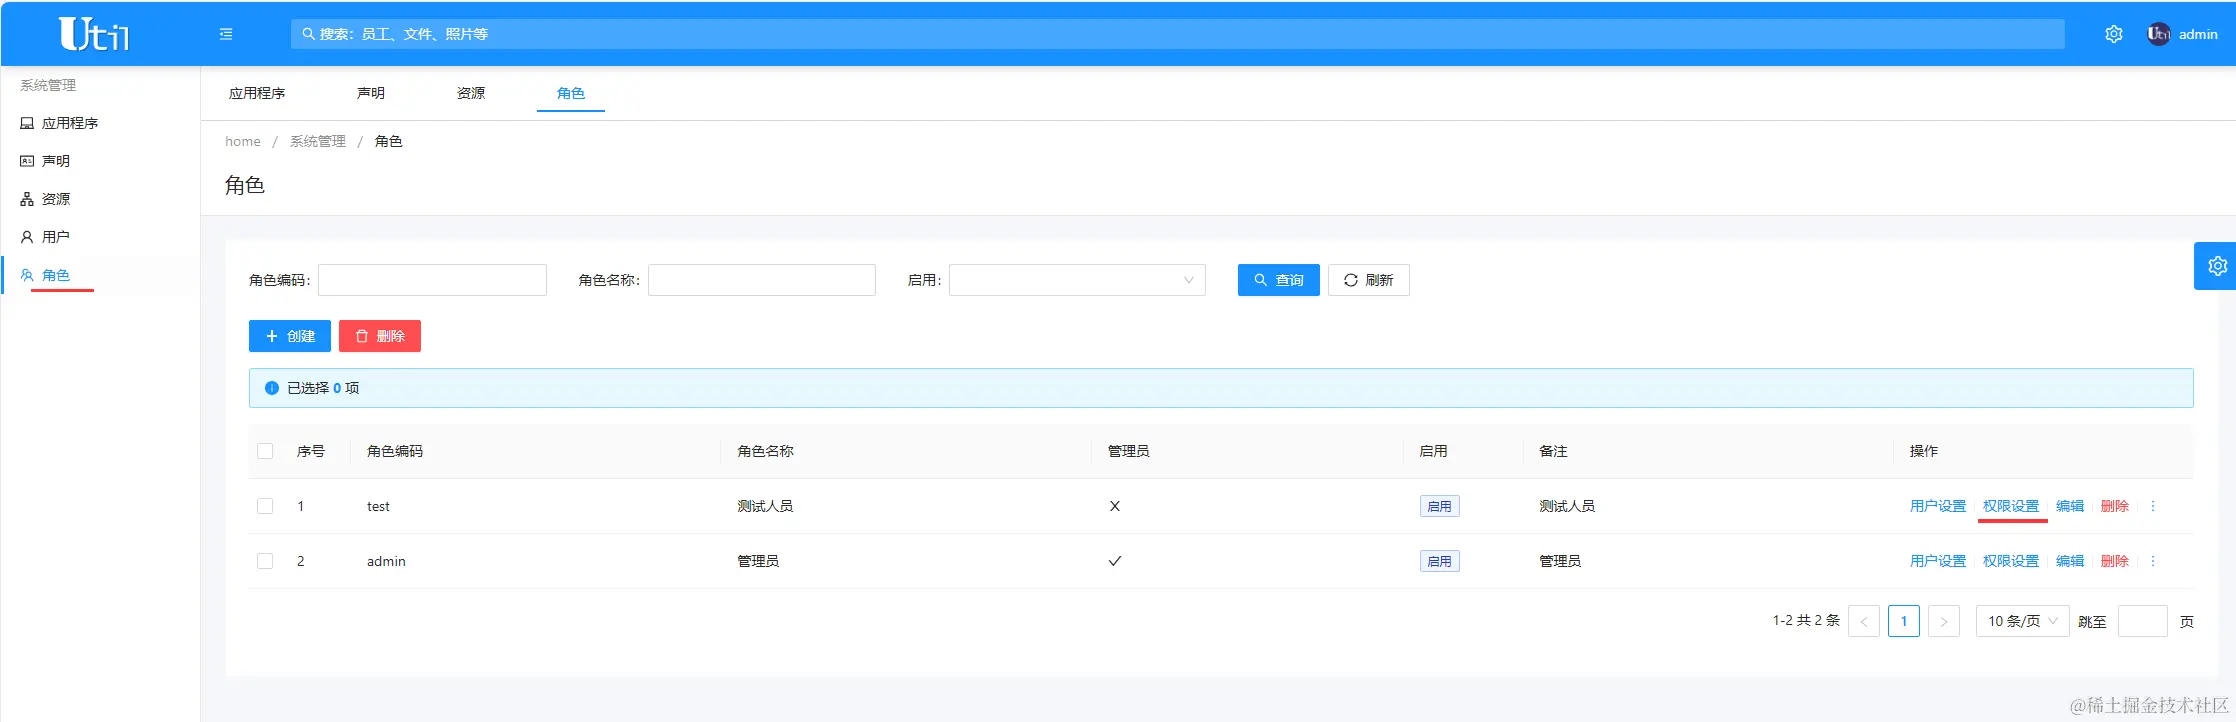This screenshot has width=2236, height=722.
Task: Click the home breadcrumb link
Action: (x=243, y=141)
